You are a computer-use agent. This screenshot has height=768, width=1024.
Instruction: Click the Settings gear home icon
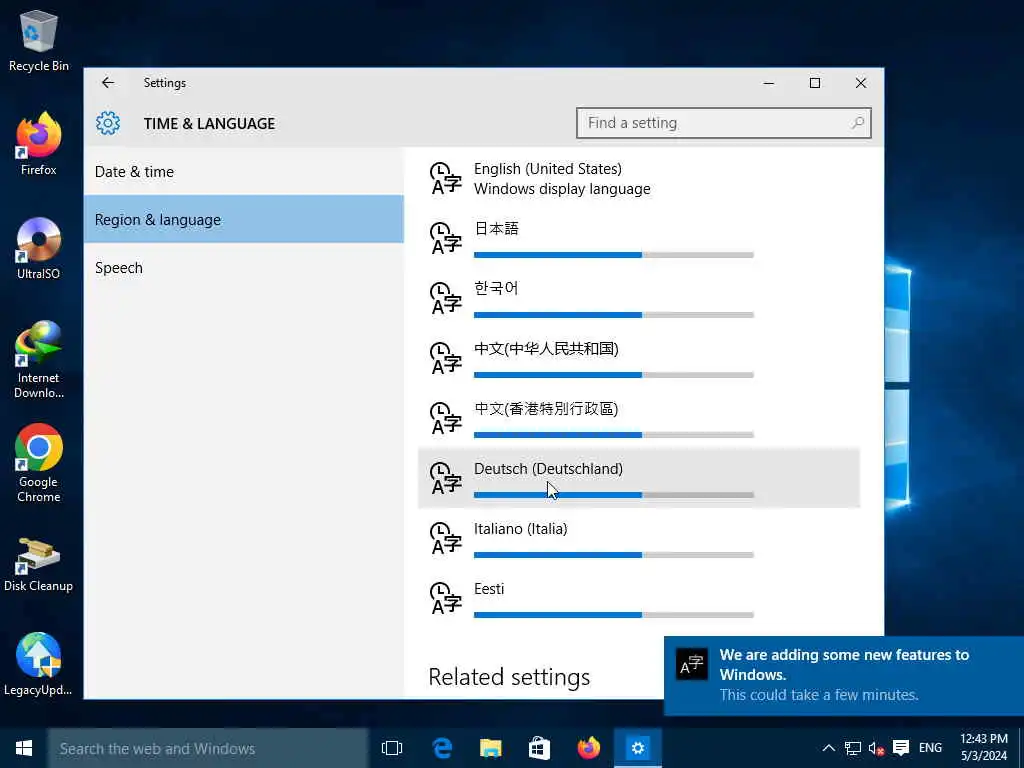pyautogui.click(x=108, y=123)
